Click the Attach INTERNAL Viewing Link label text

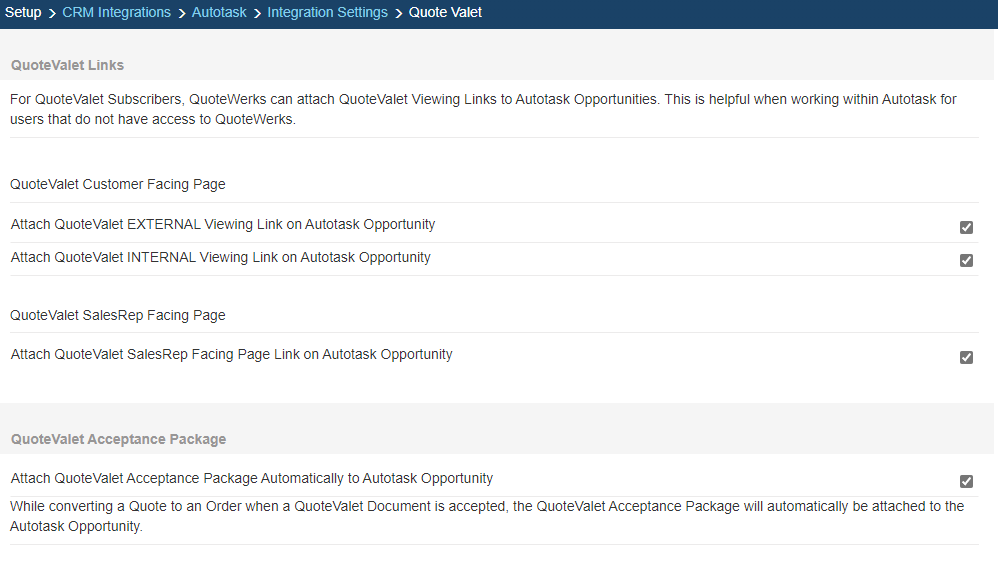pos(221,257)
